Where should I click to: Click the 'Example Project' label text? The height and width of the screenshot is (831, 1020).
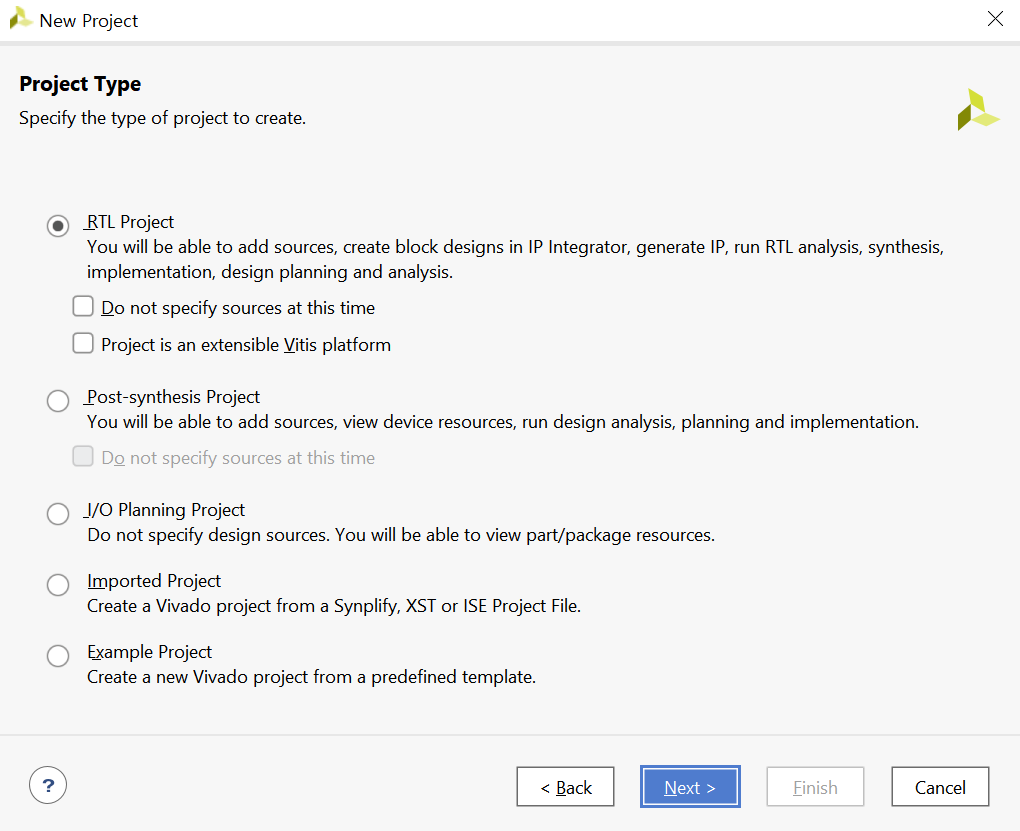point(150,652)
